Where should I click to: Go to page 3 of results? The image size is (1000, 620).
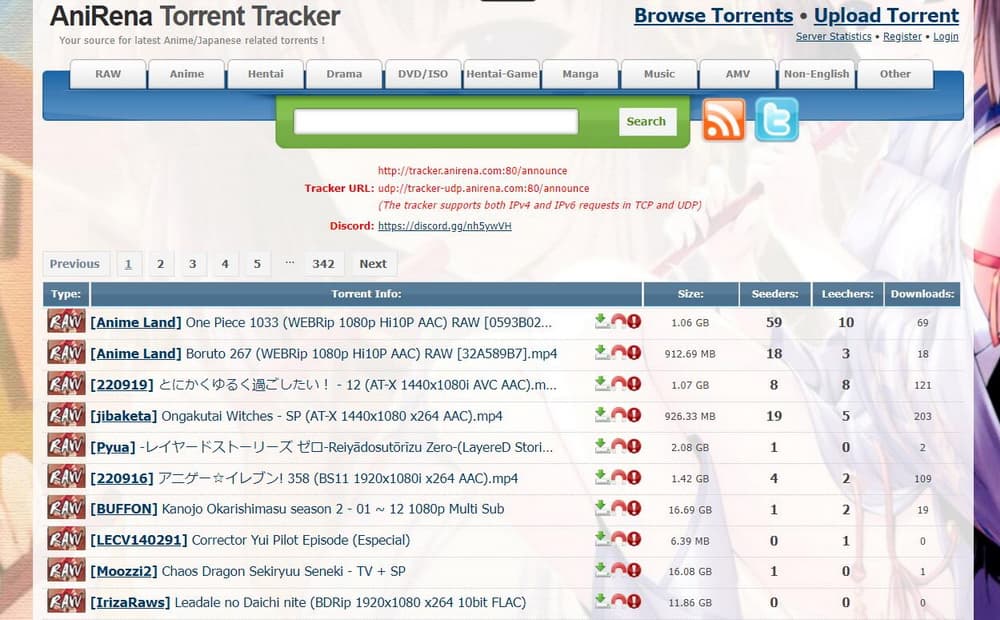tap(192, 263)
